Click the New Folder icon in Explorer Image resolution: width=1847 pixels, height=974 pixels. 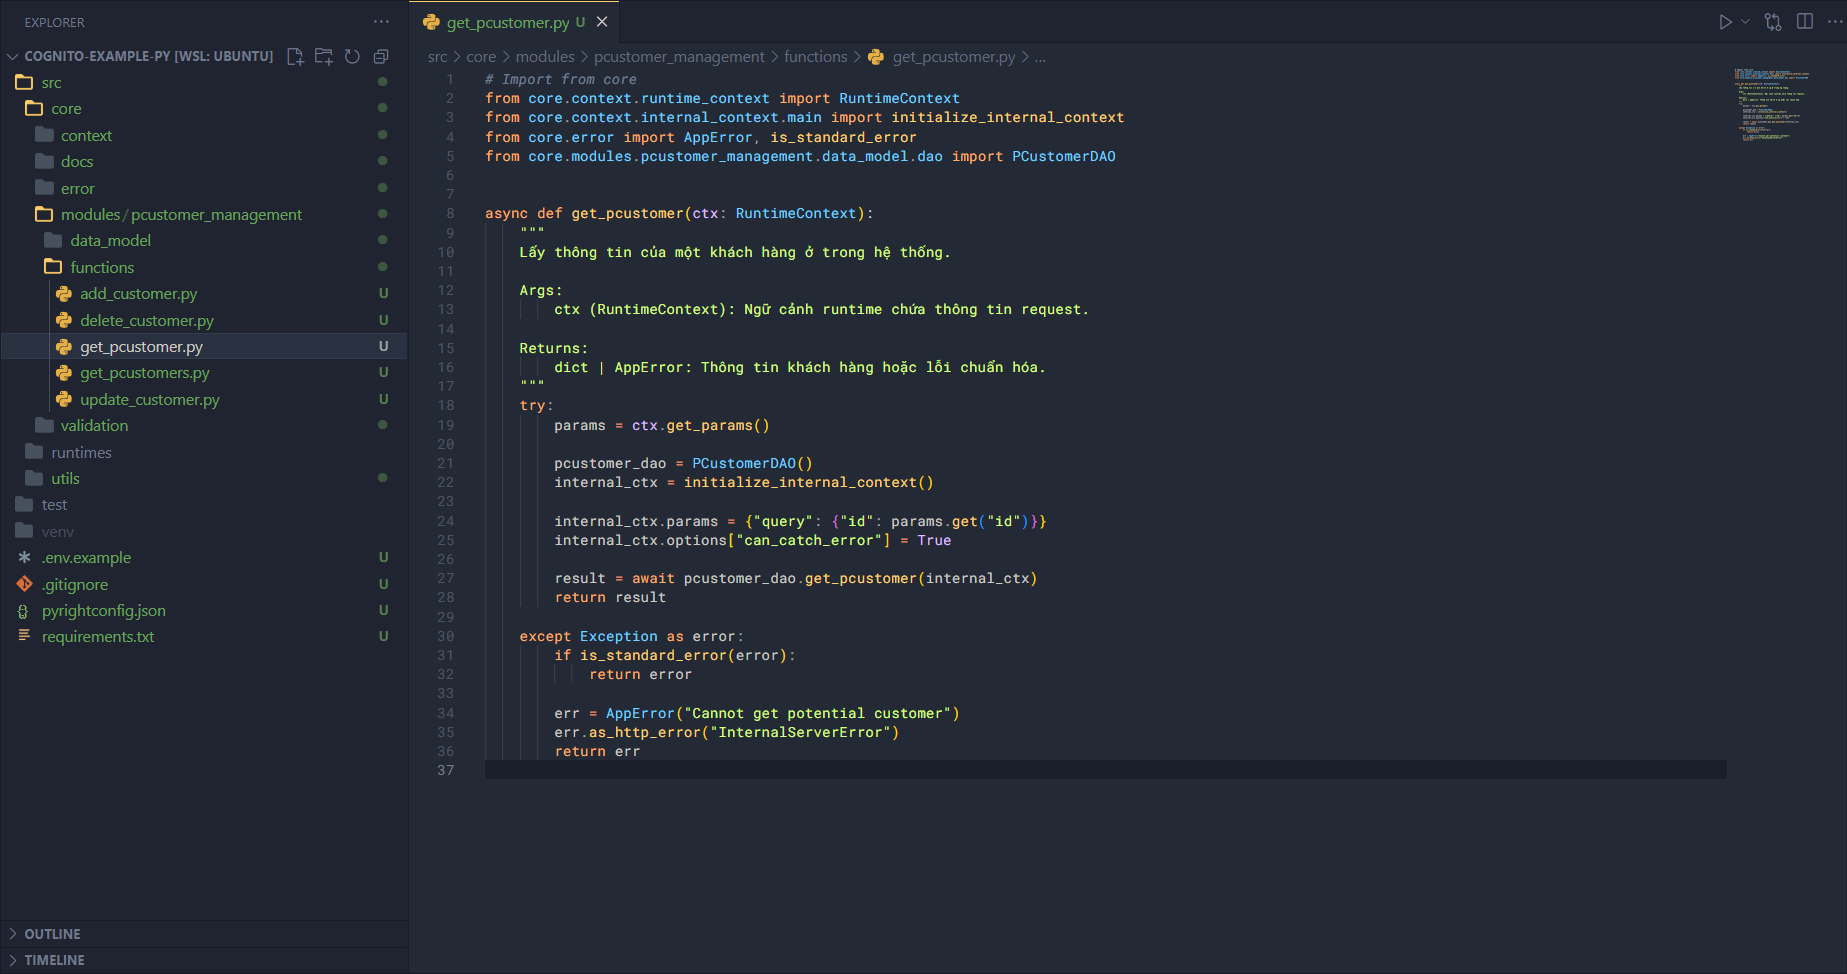coord(324,57)
